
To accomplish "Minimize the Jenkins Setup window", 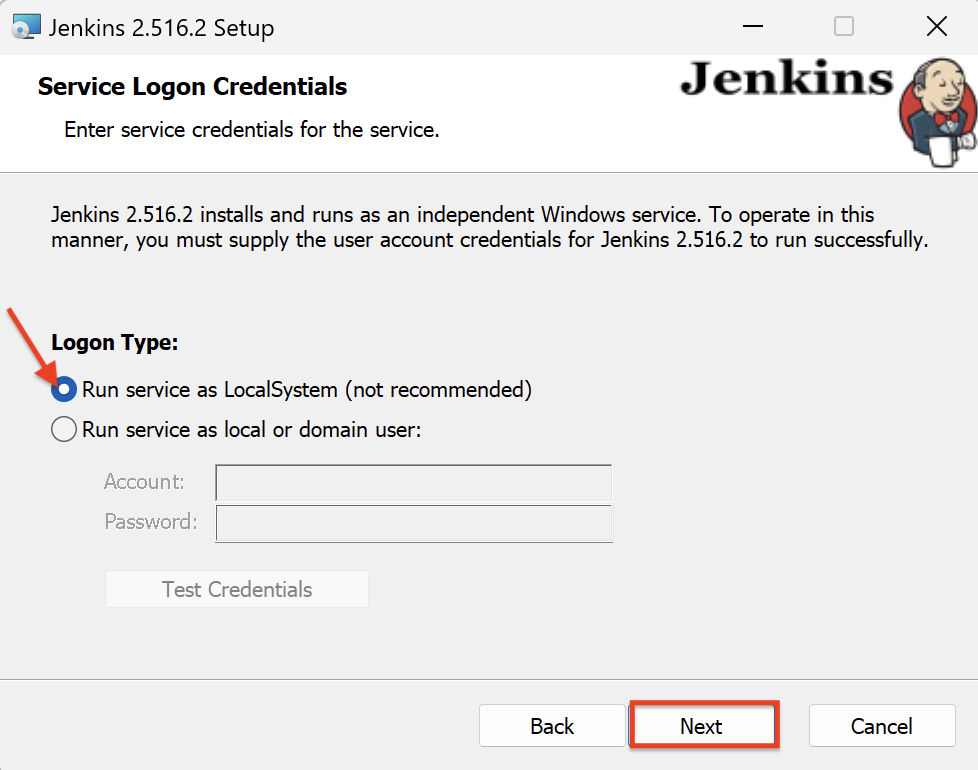I will (x=751, y=27).
